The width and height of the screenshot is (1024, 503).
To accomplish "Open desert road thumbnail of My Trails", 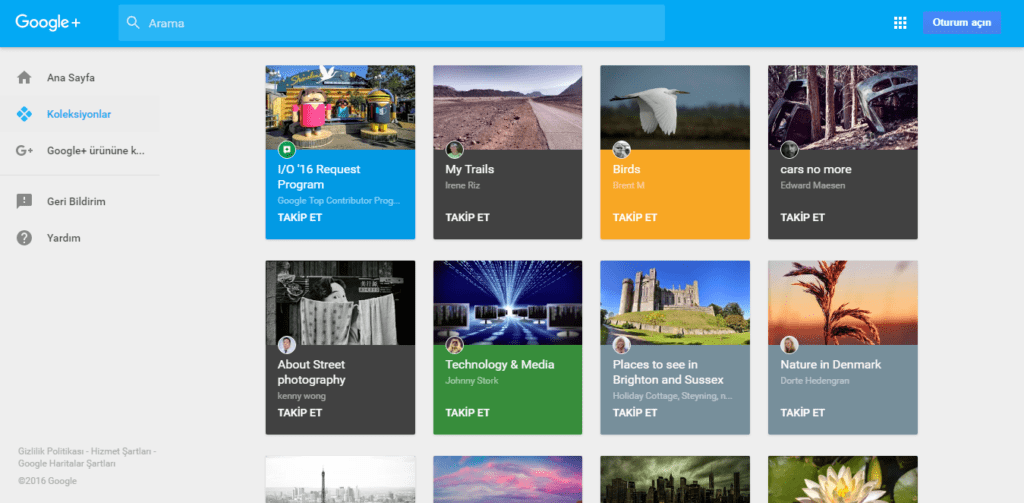I will click(507, 107).
